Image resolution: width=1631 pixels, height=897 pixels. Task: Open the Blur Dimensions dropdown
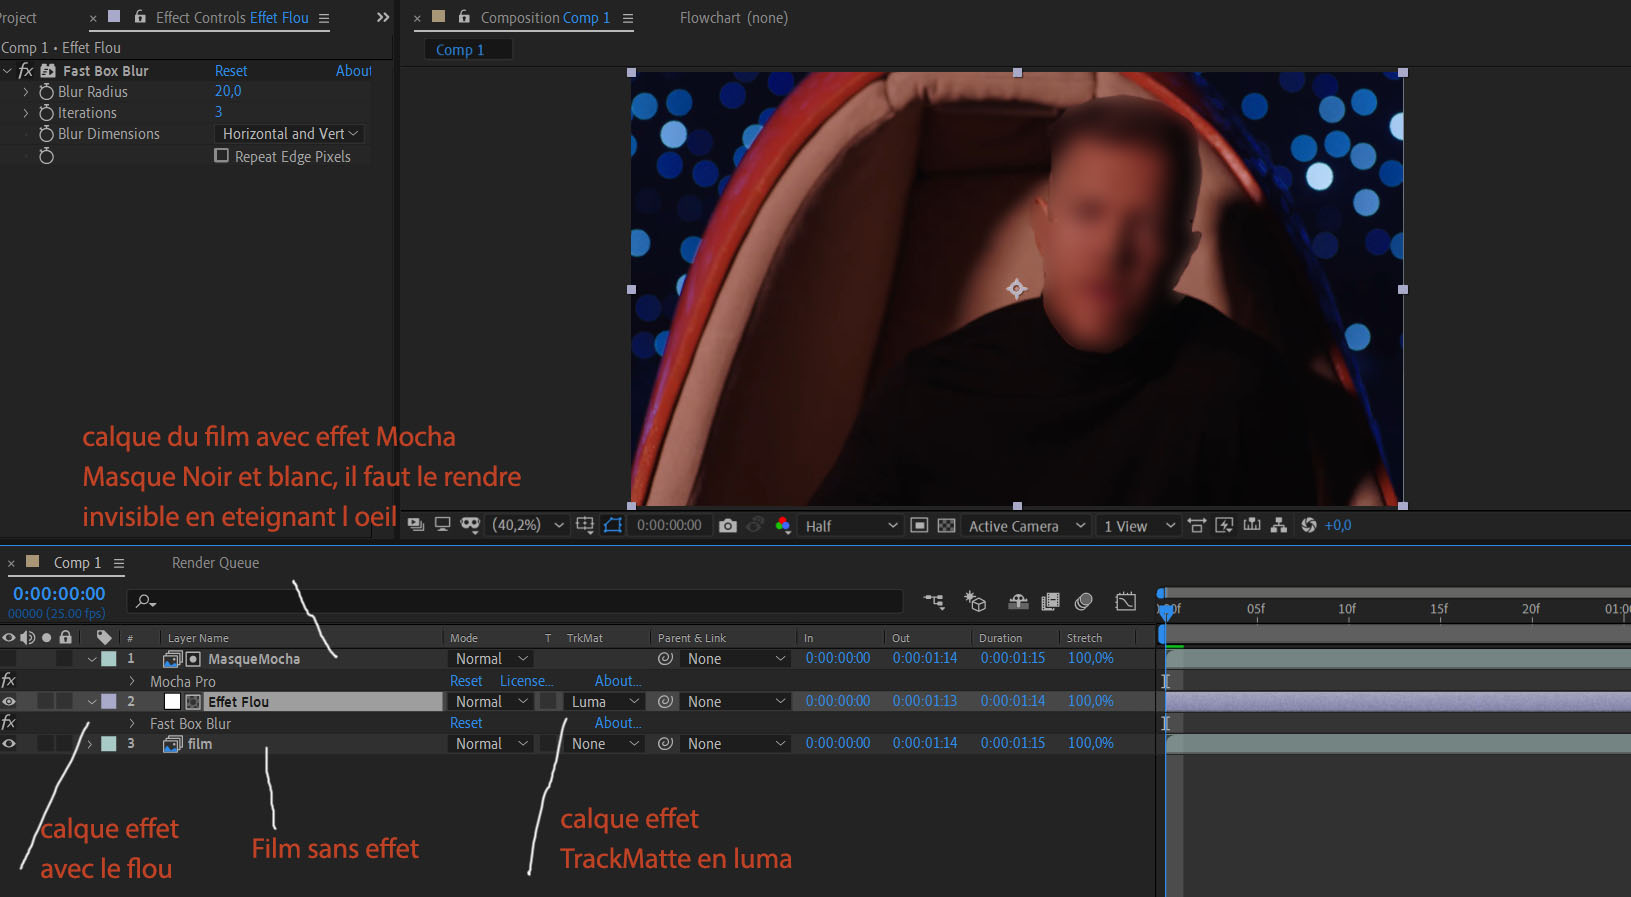click(x=289, y=134)
